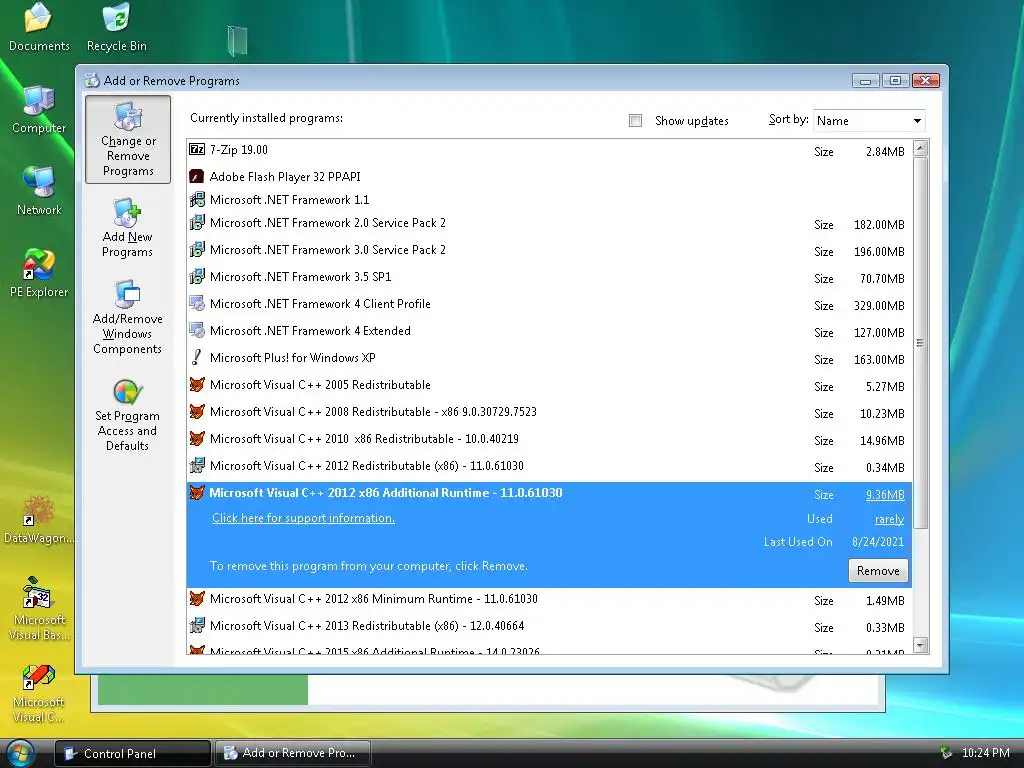This screenshot has height=768, width=1024.
Task: Click the Visual C++ 2012 Redistributable (x86) icon
Action: [197, 466]
